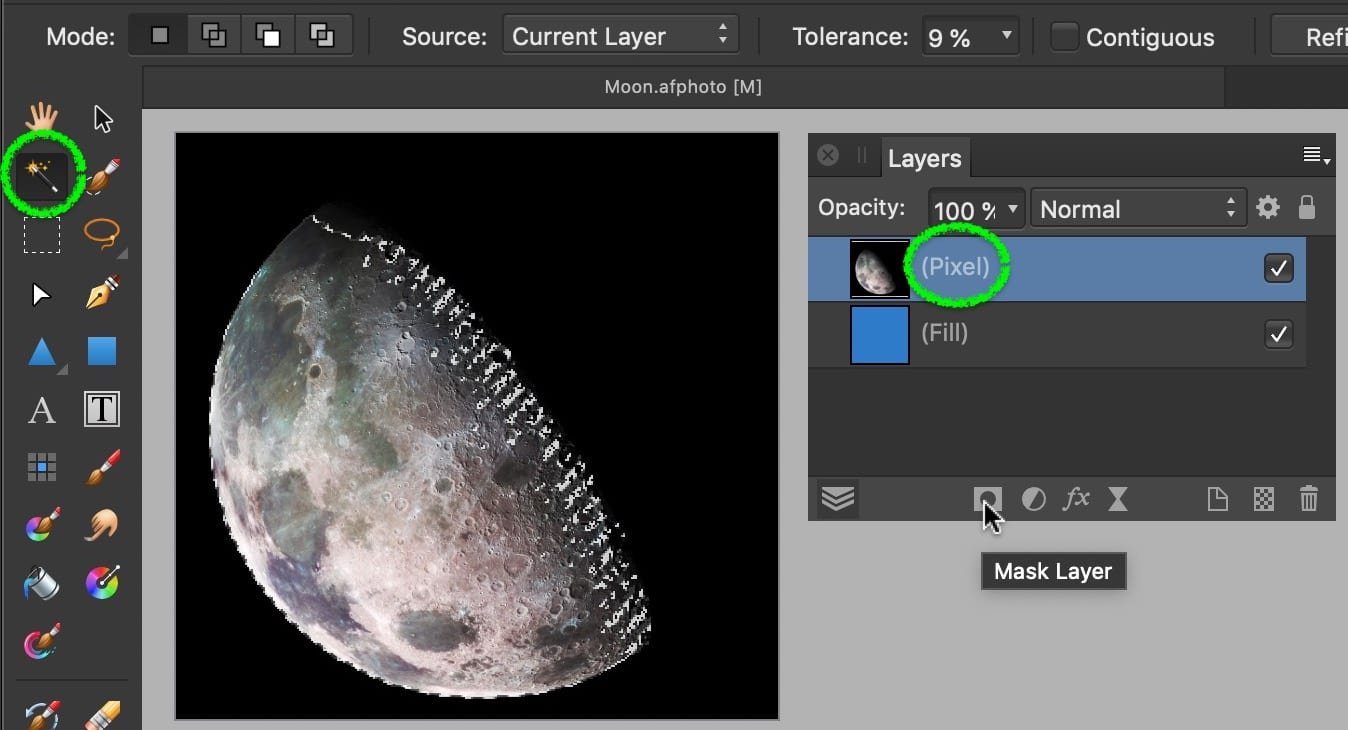Screen dimensions: 1348x730
Task: Hide the Pixel layer using its checkbox
Action: [1278, 268]
